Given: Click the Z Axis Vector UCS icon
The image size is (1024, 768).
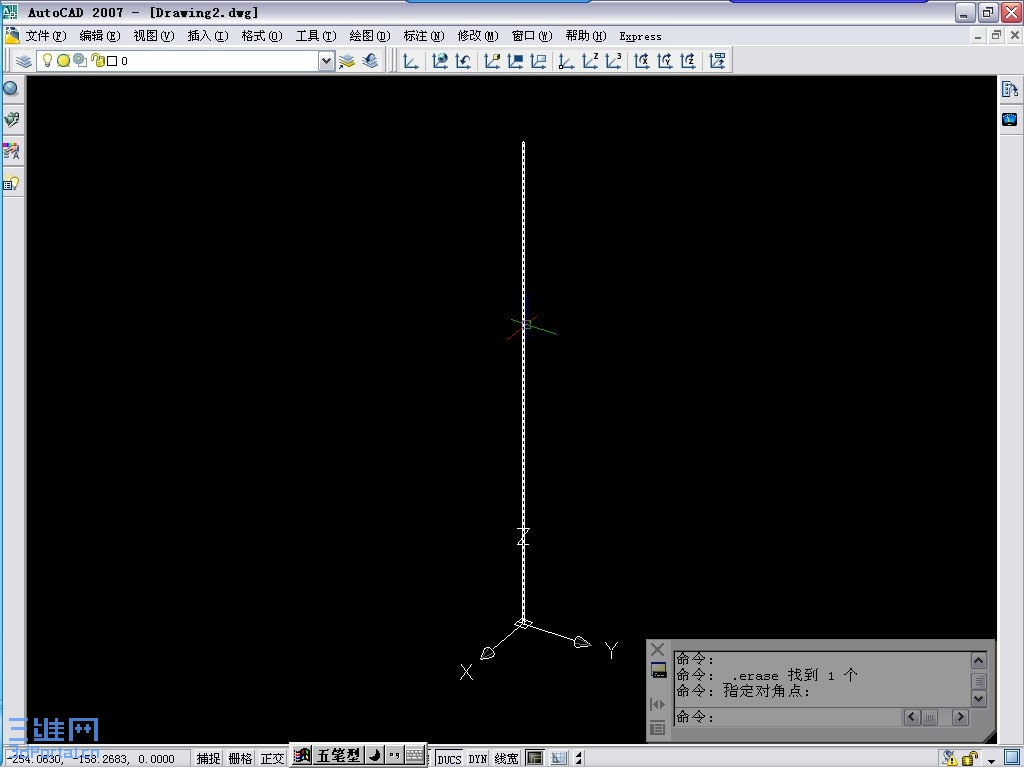Looking at the screenshot, I should tap(590, 61).
